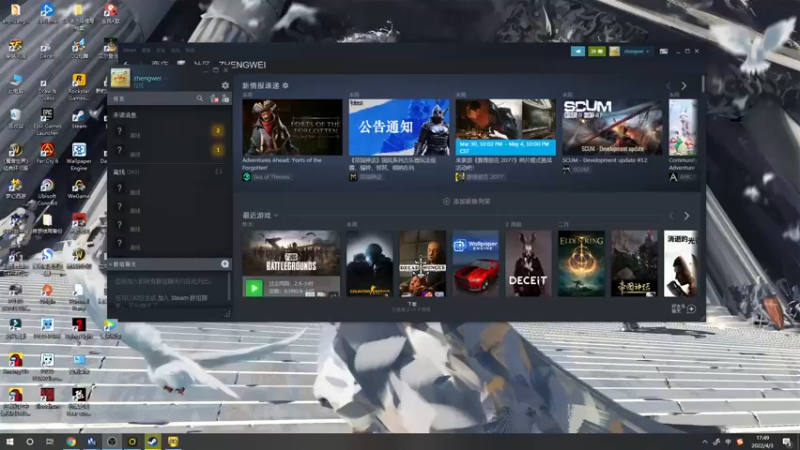Open the add new shelf button
800x450 pixels.
pos(467,201)
